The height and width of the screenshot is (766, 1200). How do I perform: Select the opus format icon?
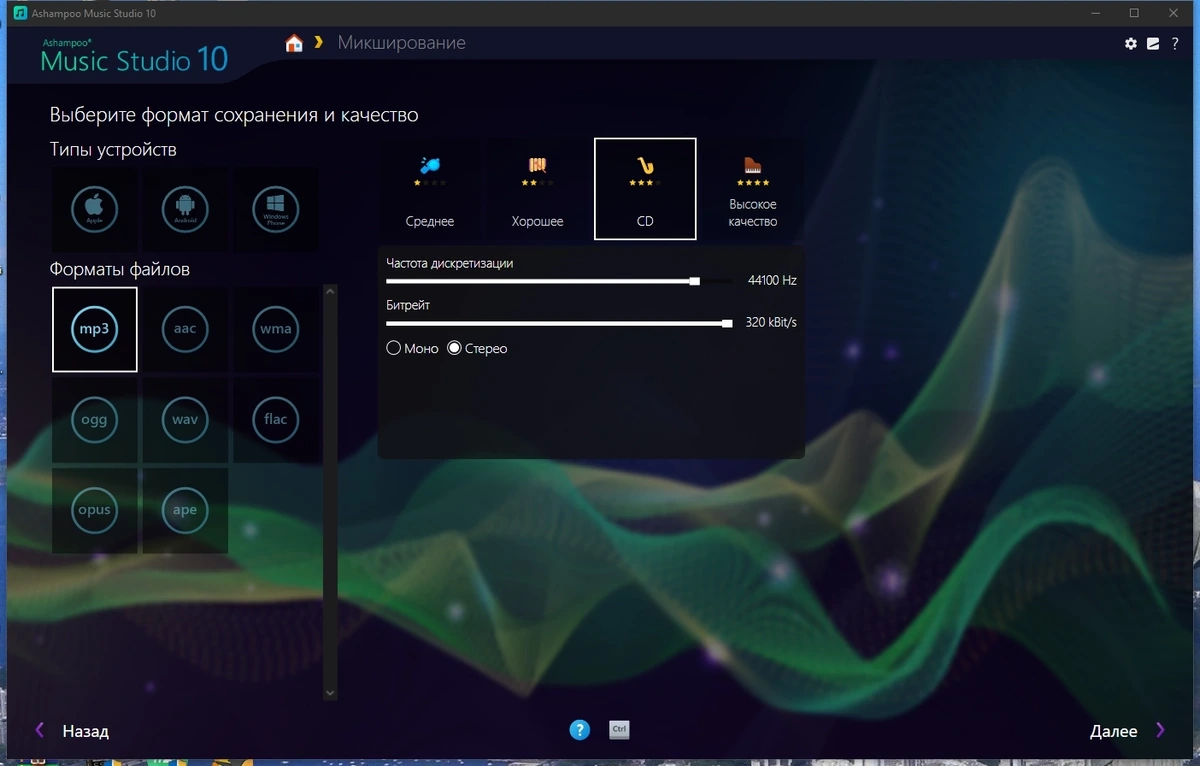(x=95, y=510)
